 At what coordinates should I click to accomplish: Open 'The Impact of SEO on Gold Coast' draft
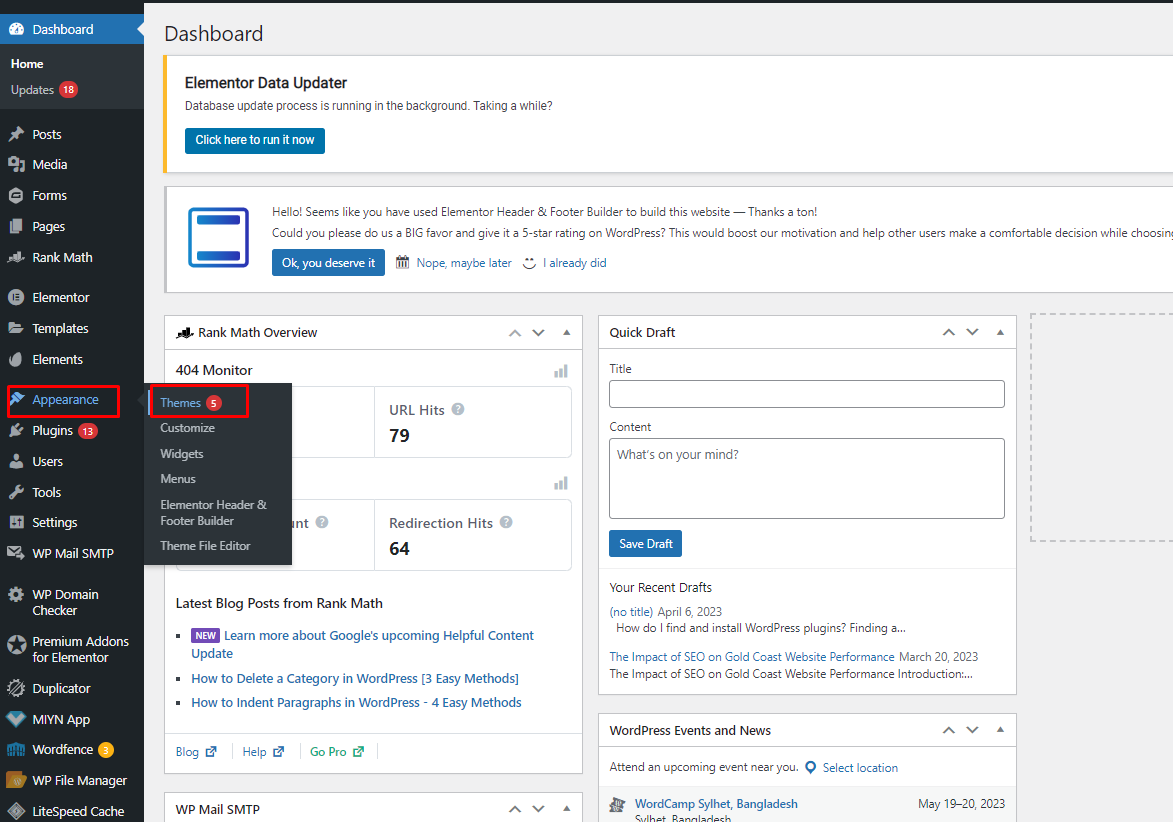click(752, 657)
